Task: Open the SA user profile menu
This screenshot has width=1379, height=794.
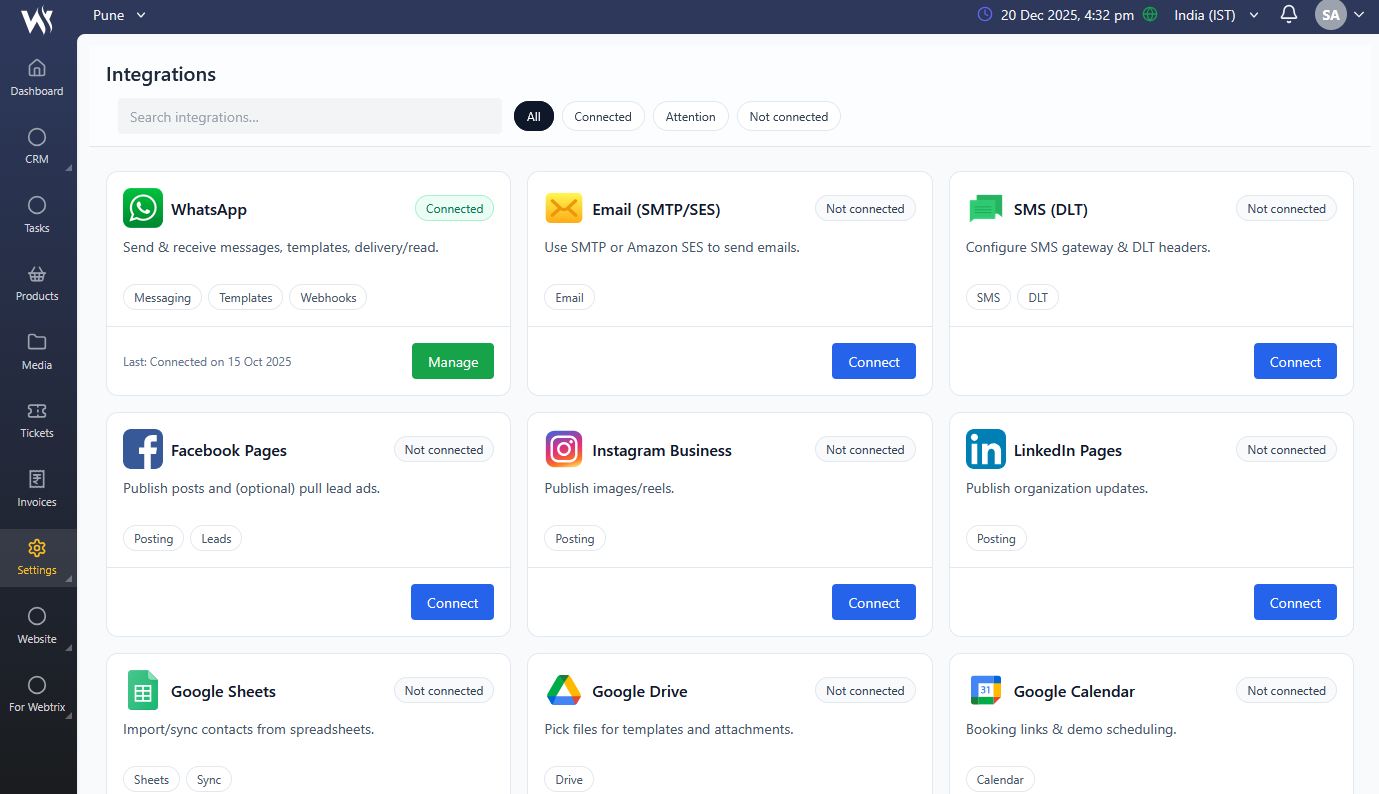Action: click(1340, 15)
